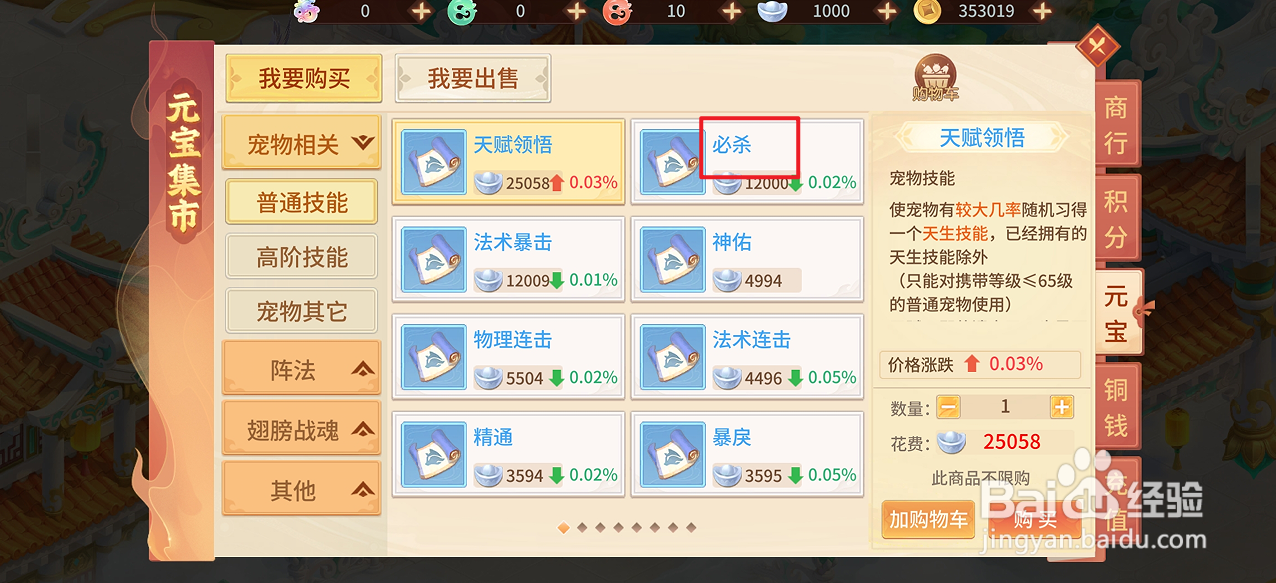
Task: Open the shopping cart icon
Action: coord(935,79)
